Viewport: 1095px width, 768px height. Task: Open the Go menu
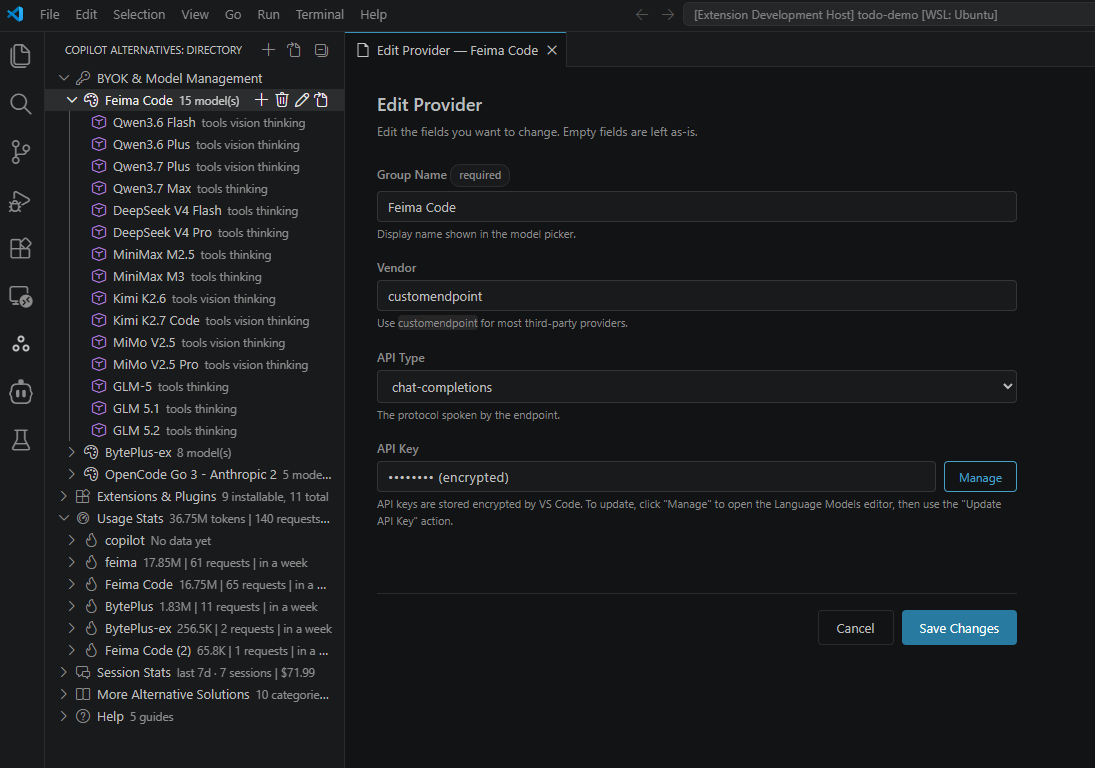tap(233, 14)
